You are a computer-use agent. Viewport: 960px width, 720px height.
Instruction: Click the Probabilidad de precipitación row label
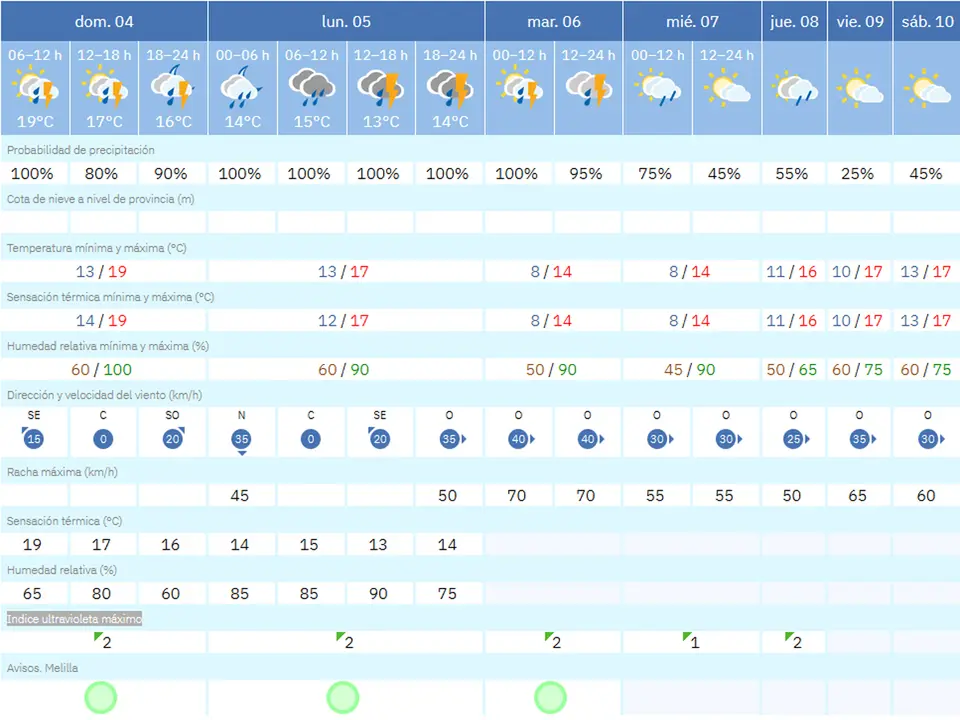tap(81, 150)
